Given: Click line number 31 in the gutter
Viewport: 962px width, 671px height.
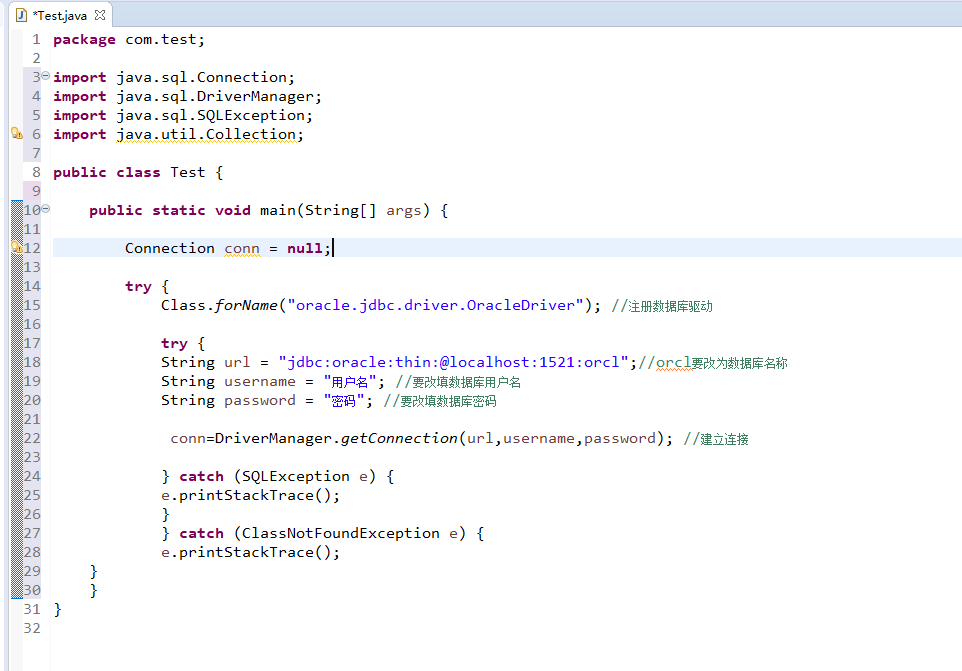Looking at the screenshot, I should 32,609.
